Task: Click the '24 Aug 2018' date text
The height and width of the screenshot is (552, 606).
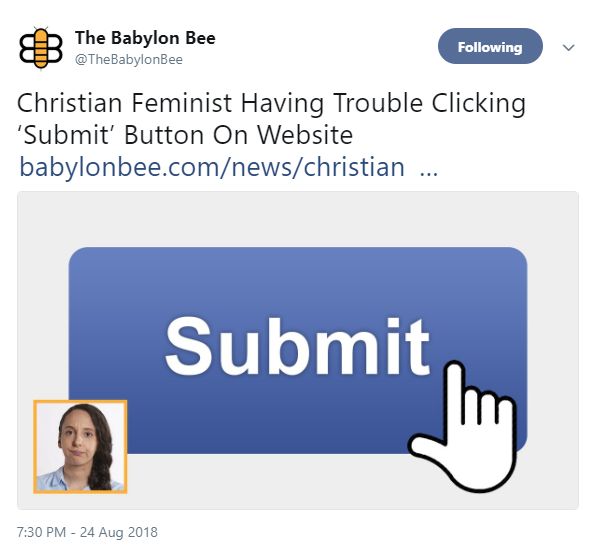Action: coord(119,532)
